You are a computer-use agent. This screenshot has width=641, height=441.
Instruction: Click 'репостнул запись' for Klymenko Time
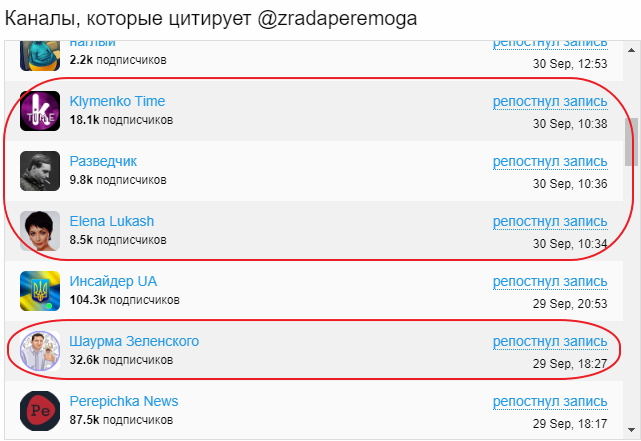click(549, 102)
